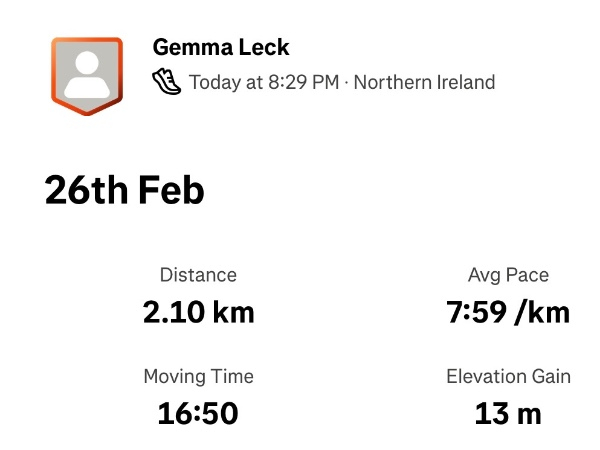Open the athlete name Gemma Leck

(x=220, y=47)
